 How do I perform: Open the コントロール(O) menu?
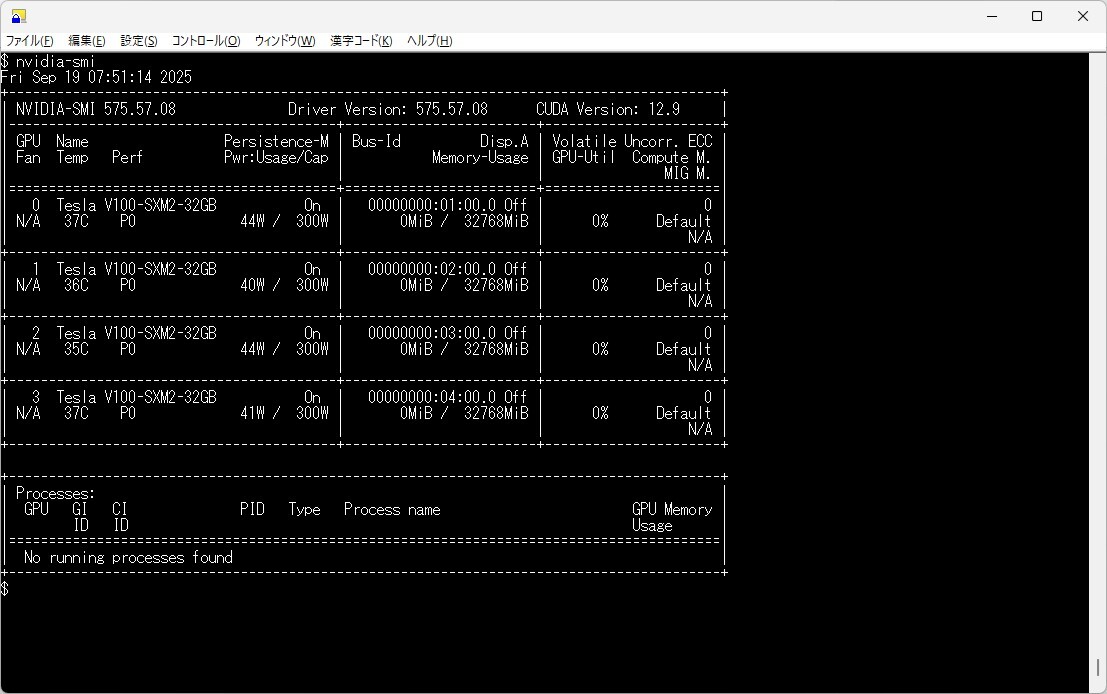[x=206, y=41]
